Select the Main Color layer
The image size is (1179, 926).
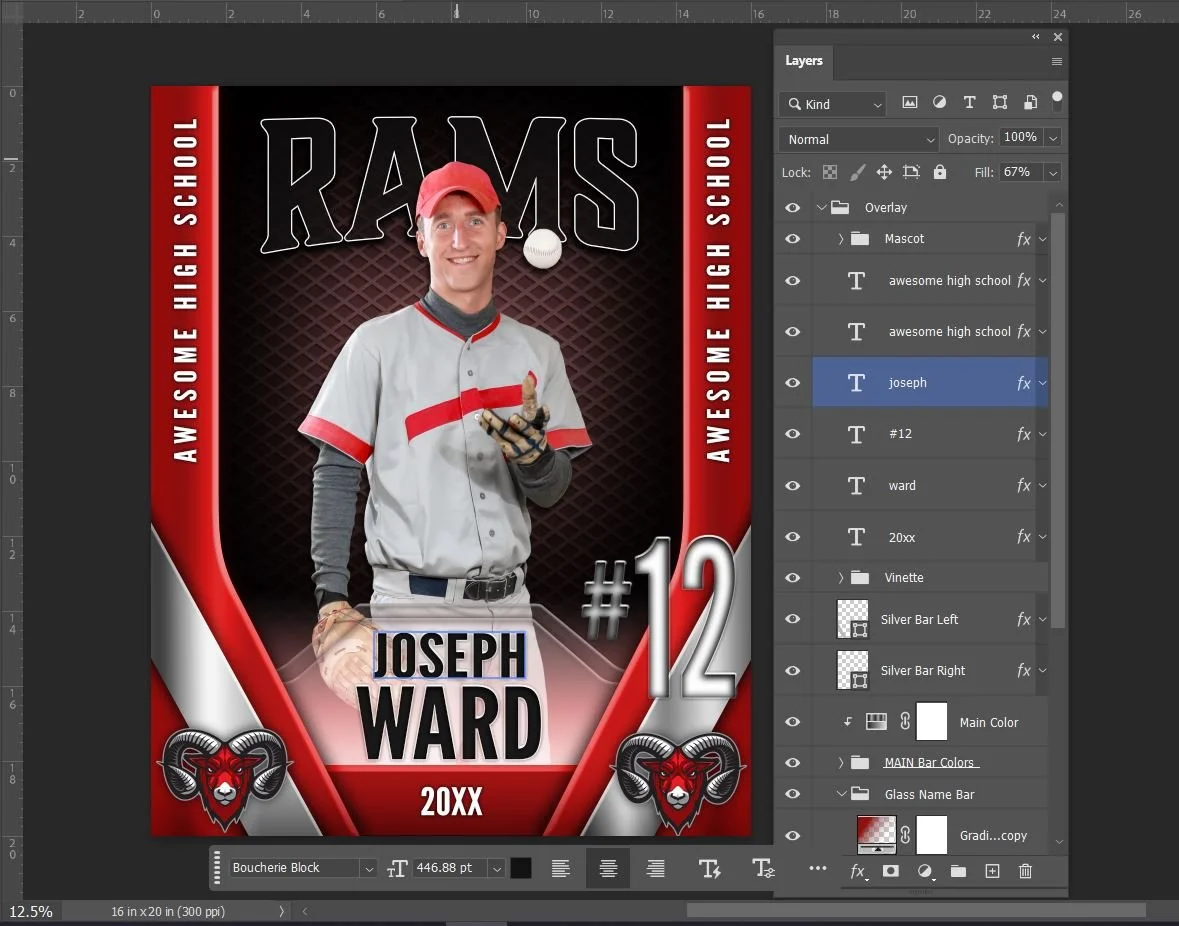(x=930, y=722)
